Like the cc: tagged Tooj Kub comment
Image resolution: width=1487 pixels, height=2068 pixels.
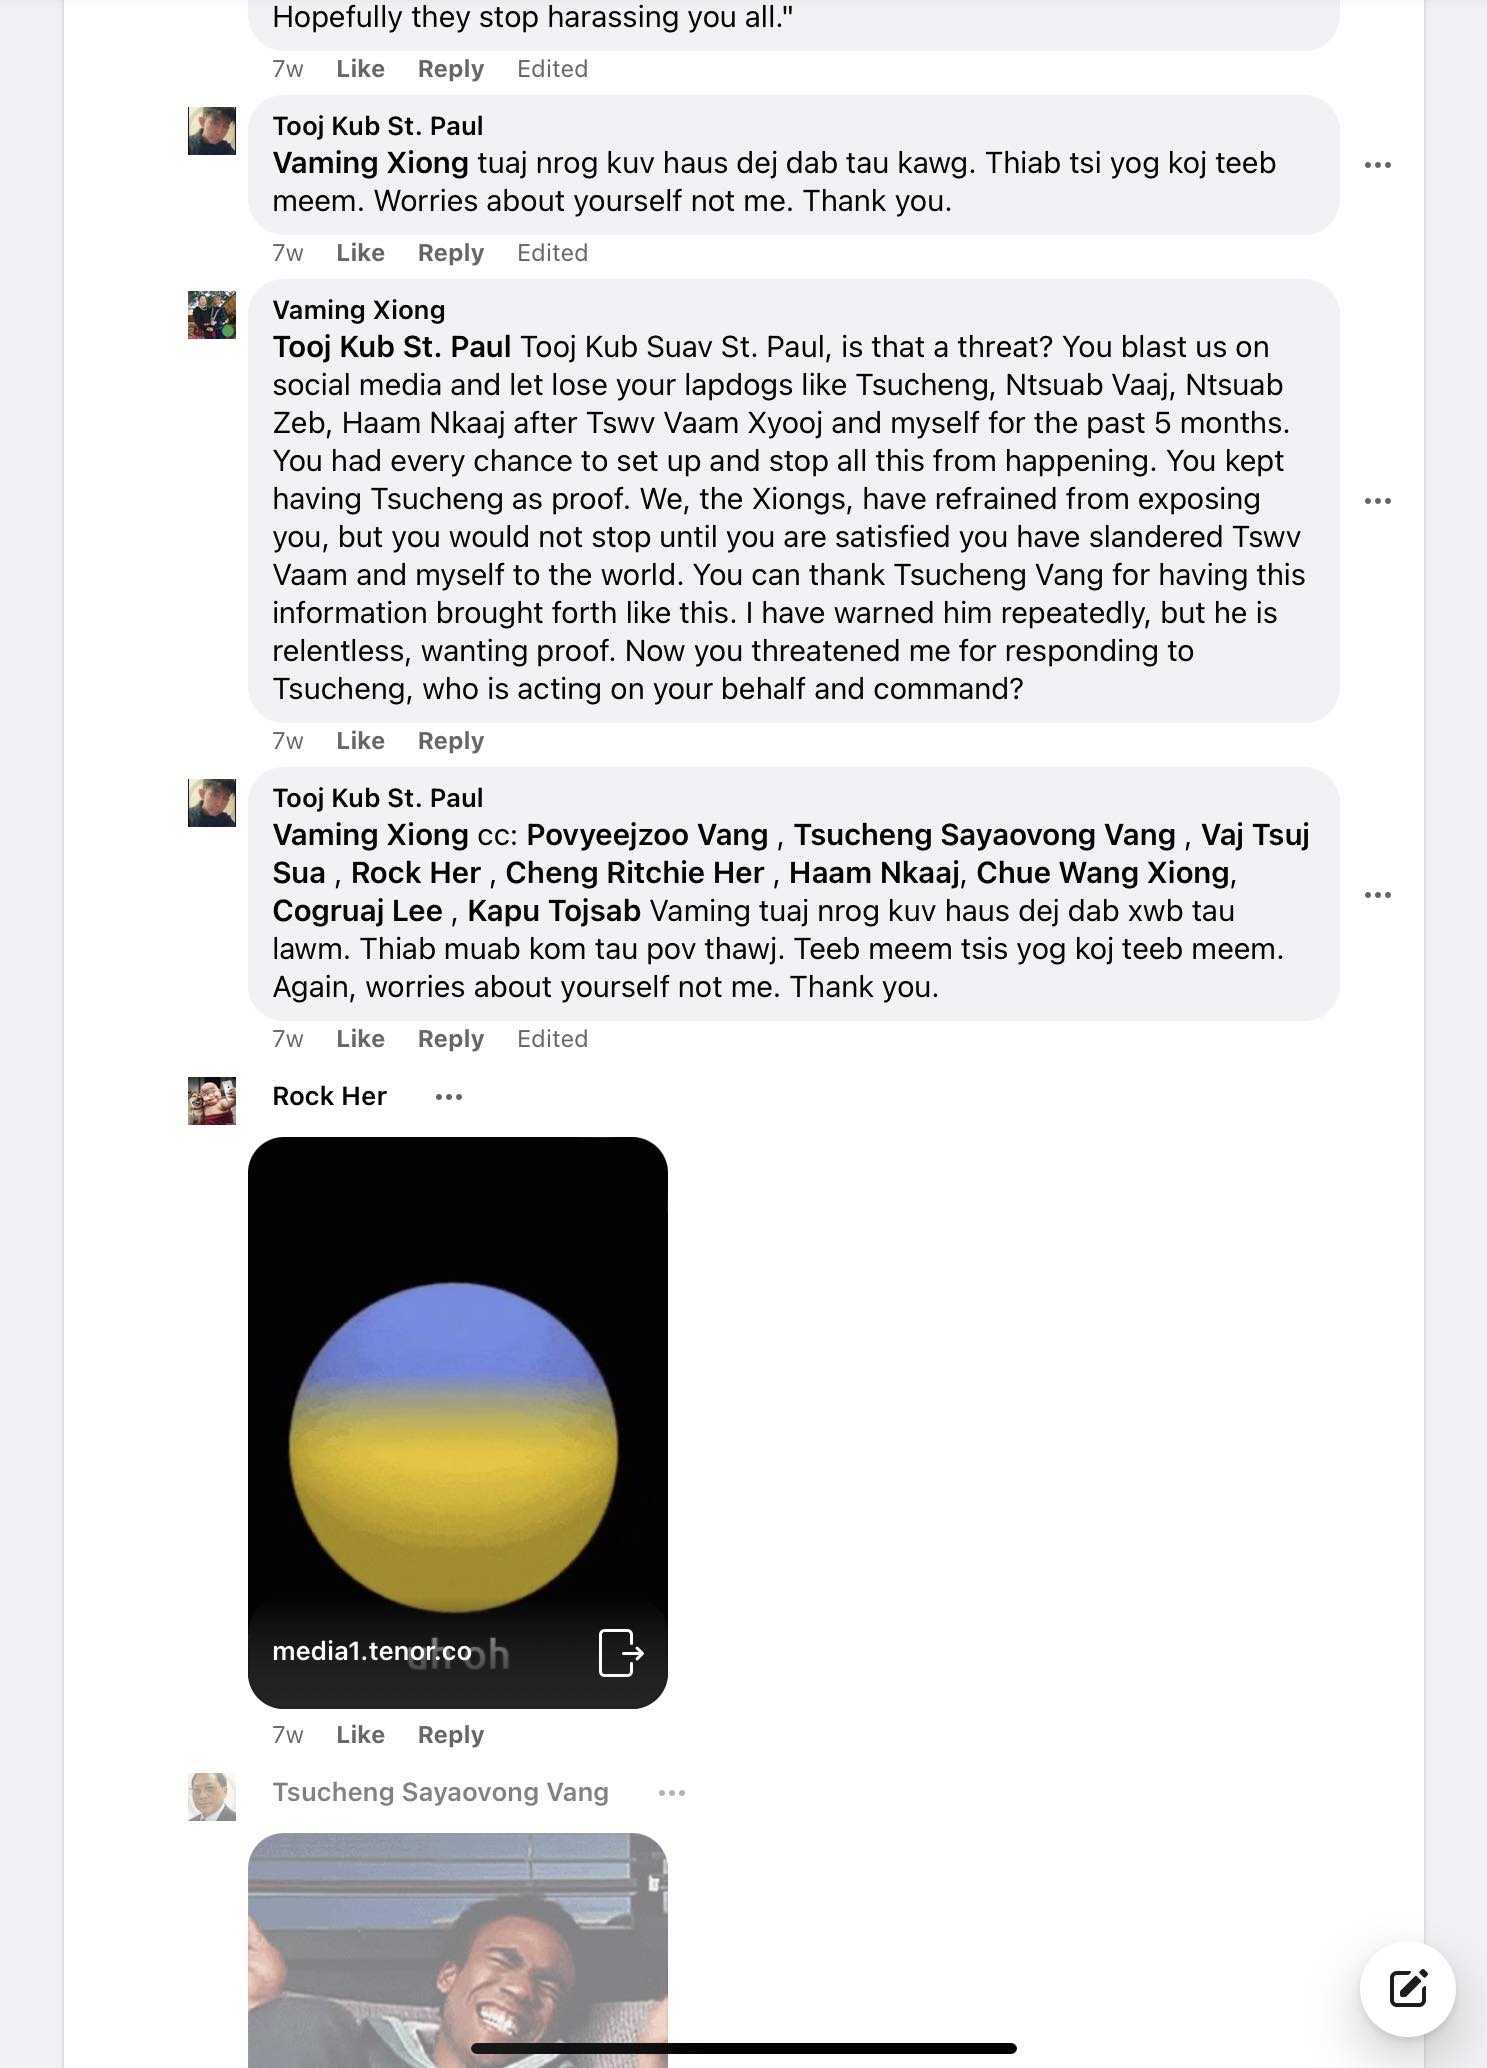pyautogui.click(x=360, y=1039)
